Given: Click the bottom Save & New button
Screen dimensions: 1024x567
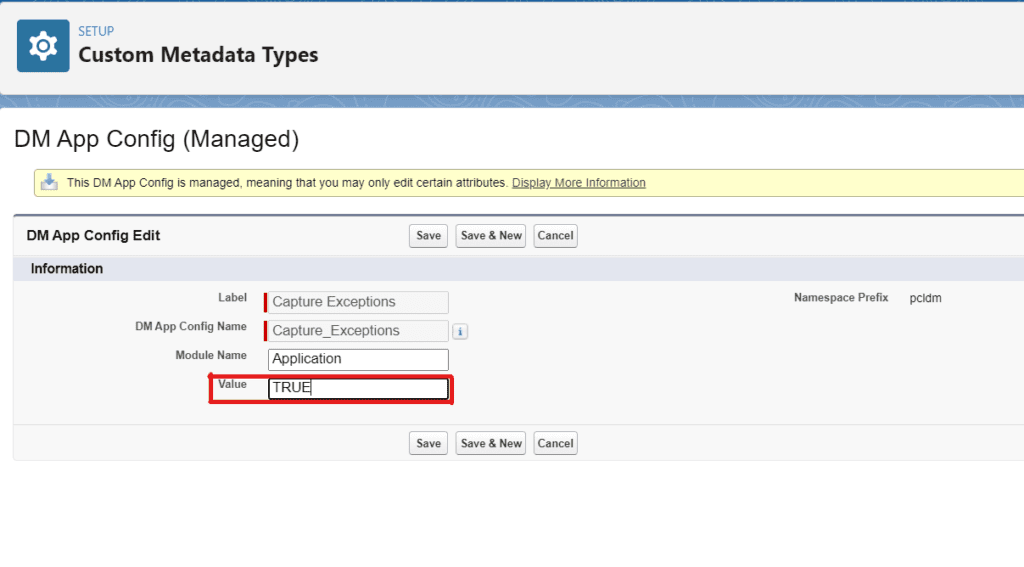Looking at the screenshot, I should [x=491, y=444].
